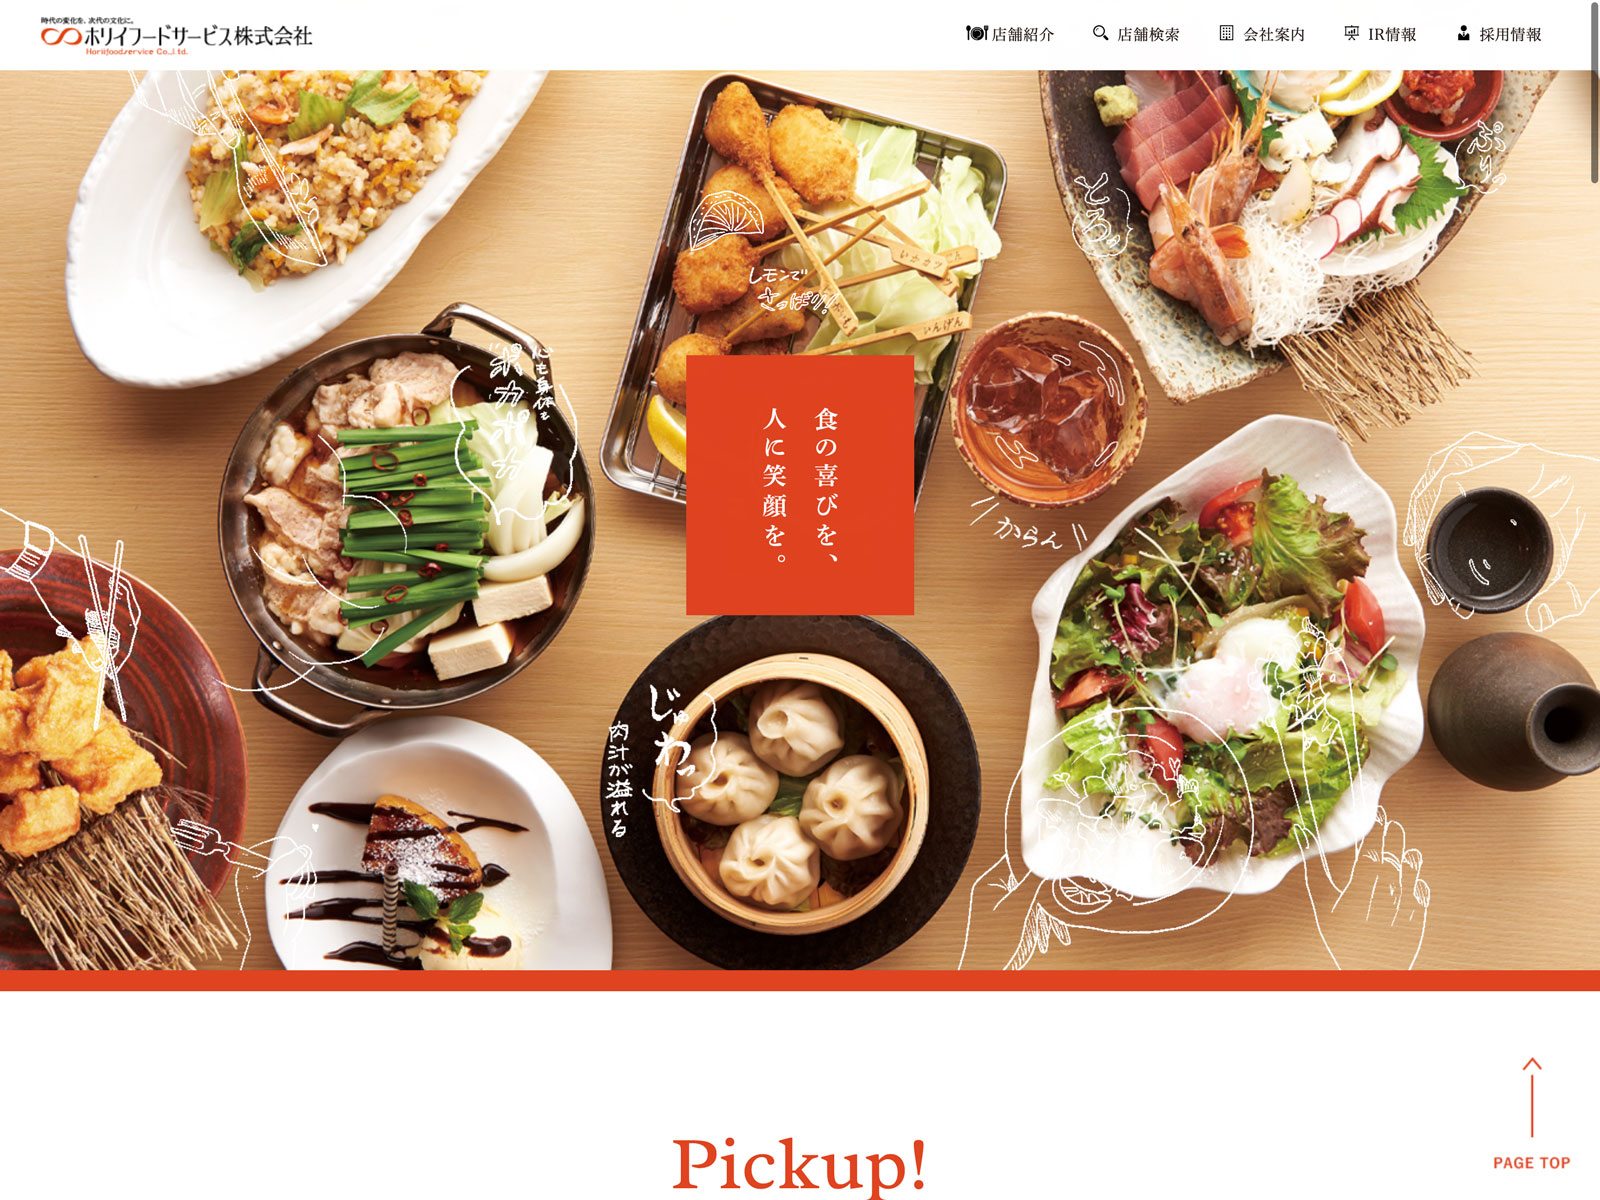1600x1200 pixels.
Task: Click the Pickup! heading
Action: tap(800, 1165)
